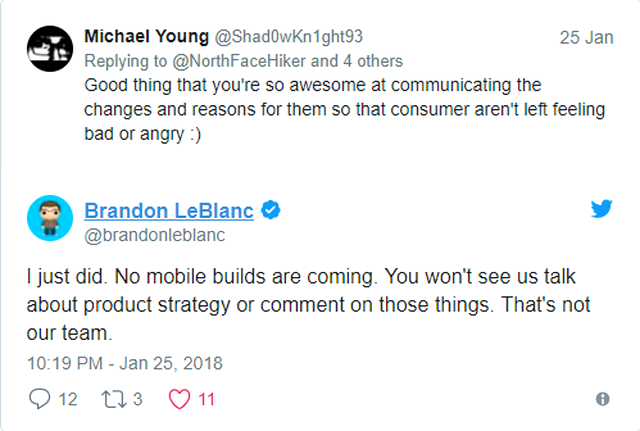Image resolution: width=640 pixels, height=431 pixels.
Task: Click the retweet count number 3
Action: click(138, 399)
